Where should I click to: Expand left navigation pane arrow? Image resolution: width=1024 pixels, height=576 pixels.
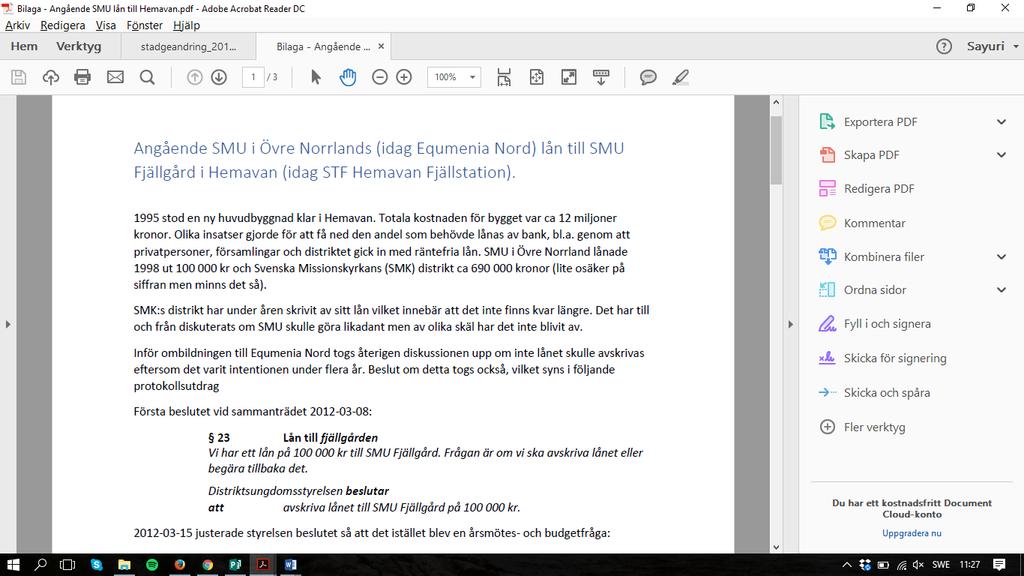tap(8, 324)
